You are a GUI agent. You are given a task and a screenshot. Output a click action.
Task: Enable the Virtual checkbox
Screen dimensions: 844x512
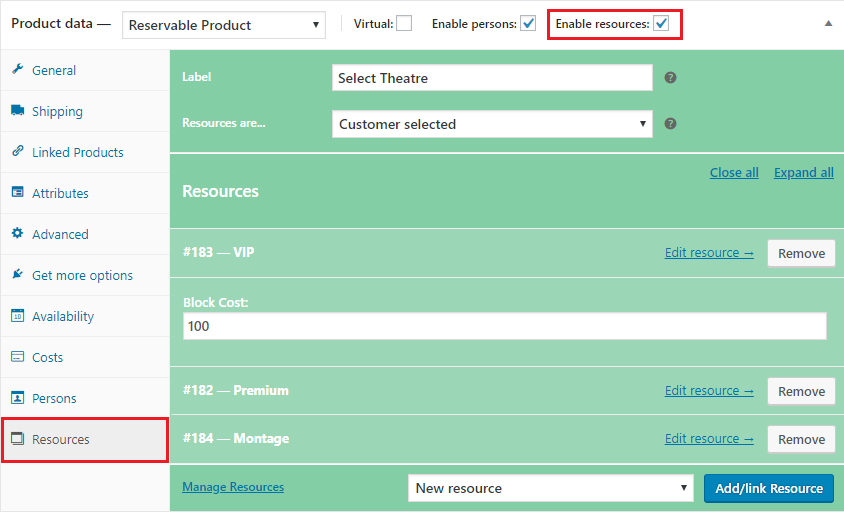click(404, 24)
